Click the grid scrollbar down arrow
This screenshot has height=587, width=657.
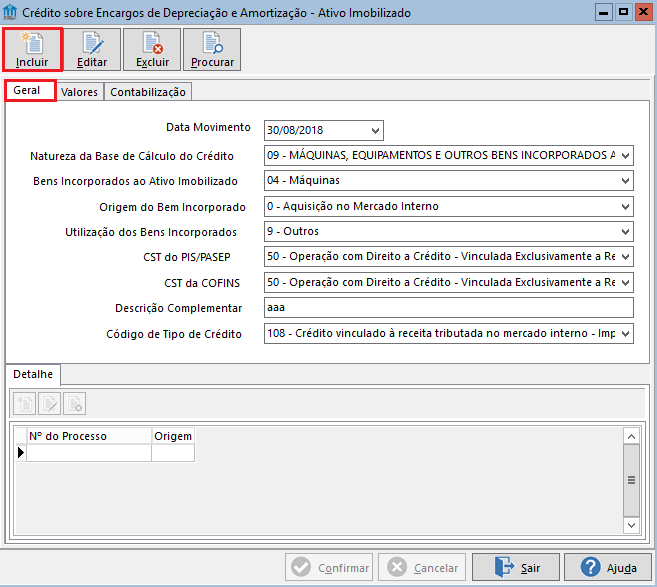click(x=631, y=525)
